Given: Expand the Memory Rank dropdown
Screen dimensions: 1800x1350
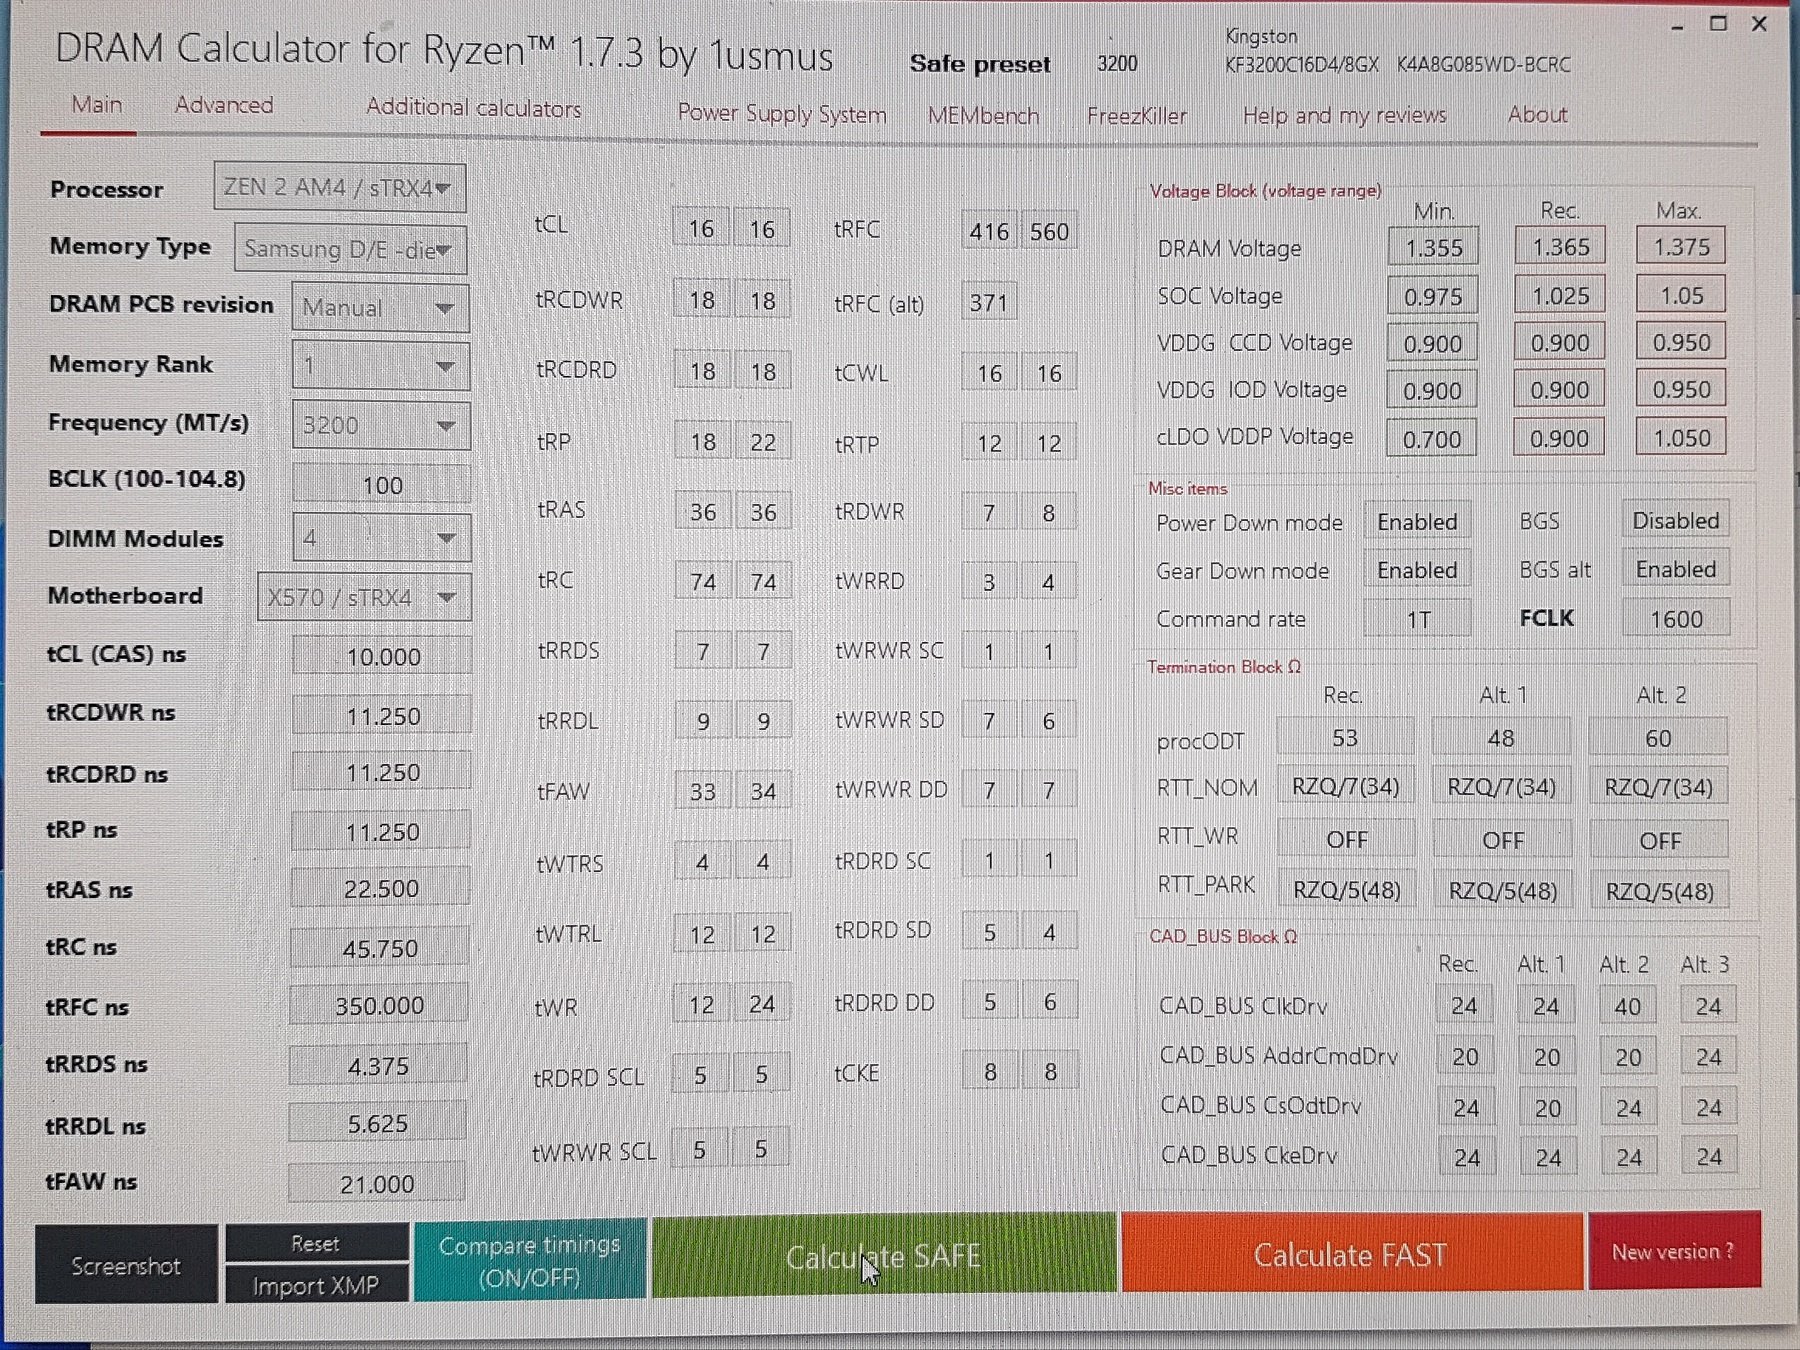Looking at the screenshot, I should point(380,366).
